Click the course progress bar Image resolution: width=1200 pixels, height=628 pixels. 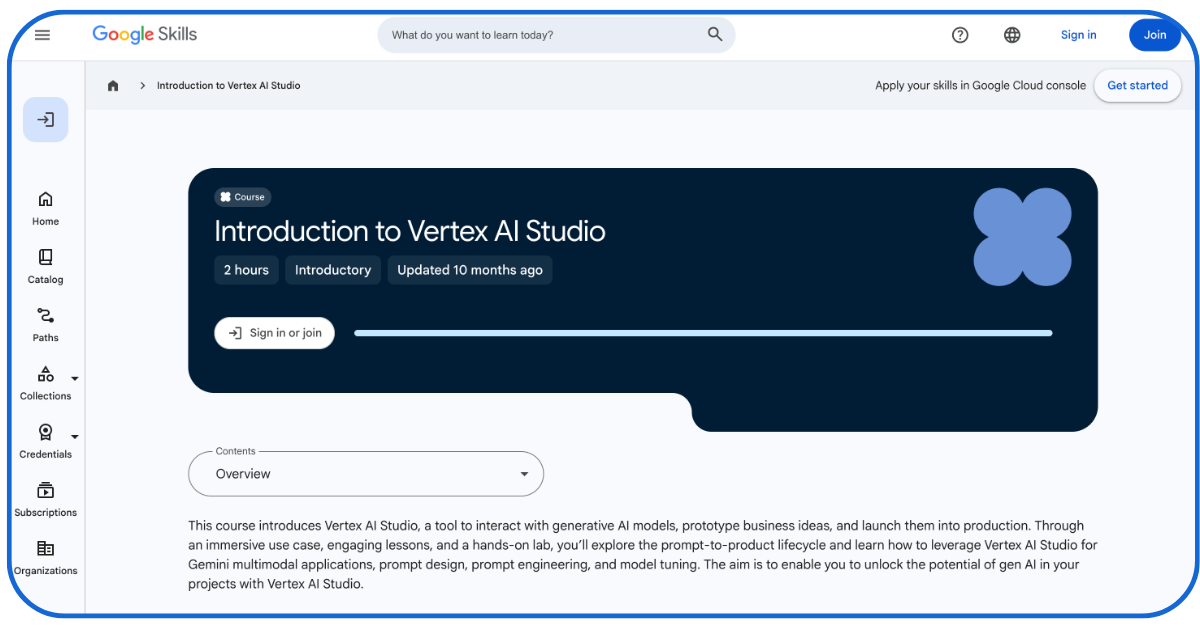click(x=703, y=333)
